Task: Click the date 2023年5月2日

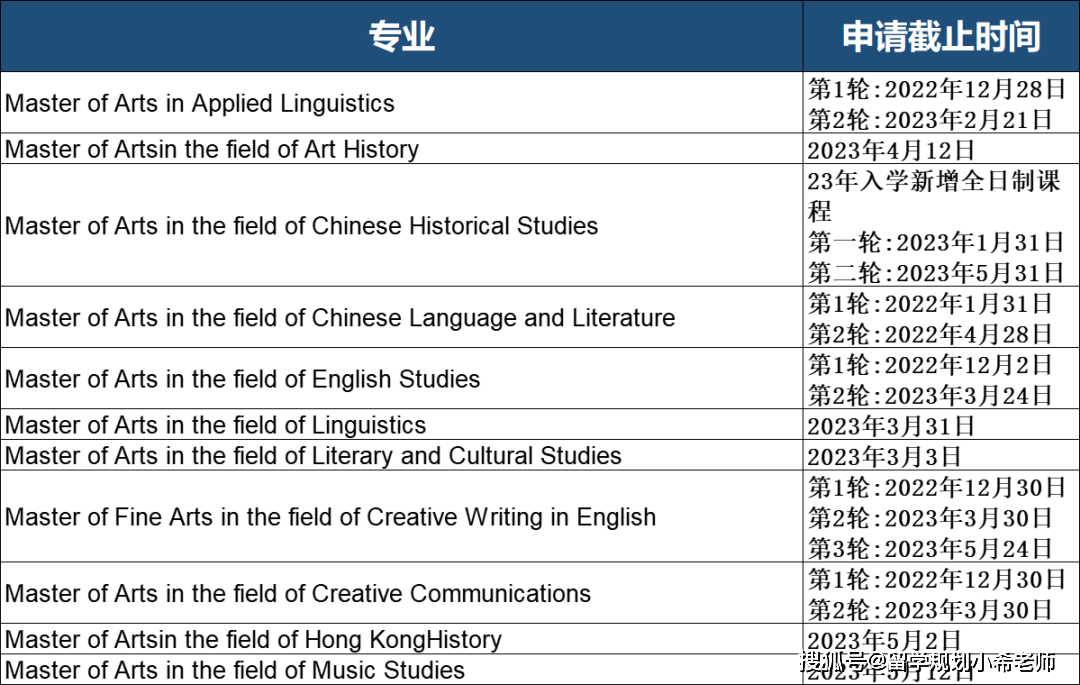Action: pos(884,640)
